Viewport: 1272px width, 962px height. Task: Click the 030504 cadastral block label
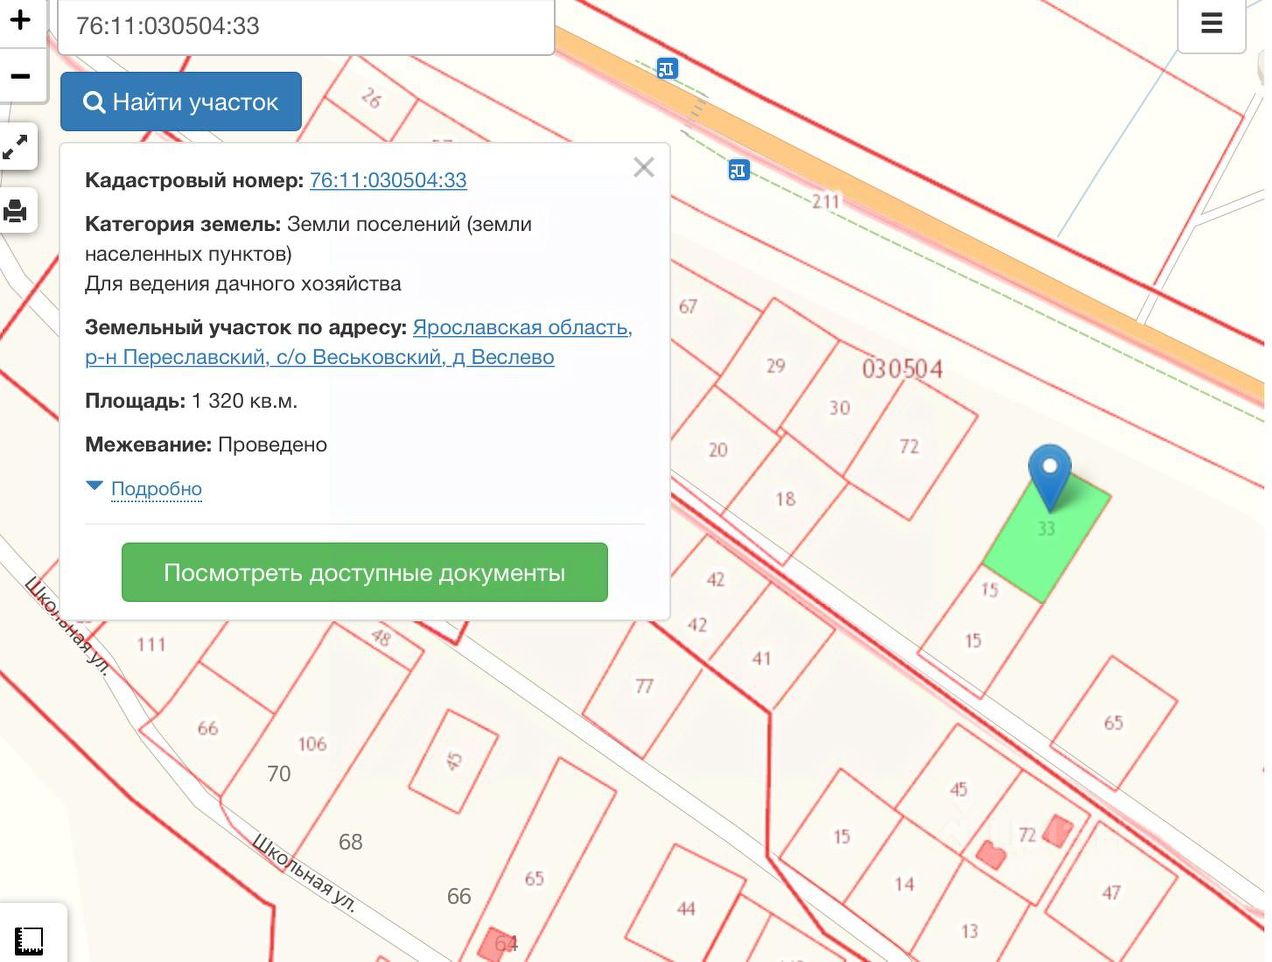(902, 369)
